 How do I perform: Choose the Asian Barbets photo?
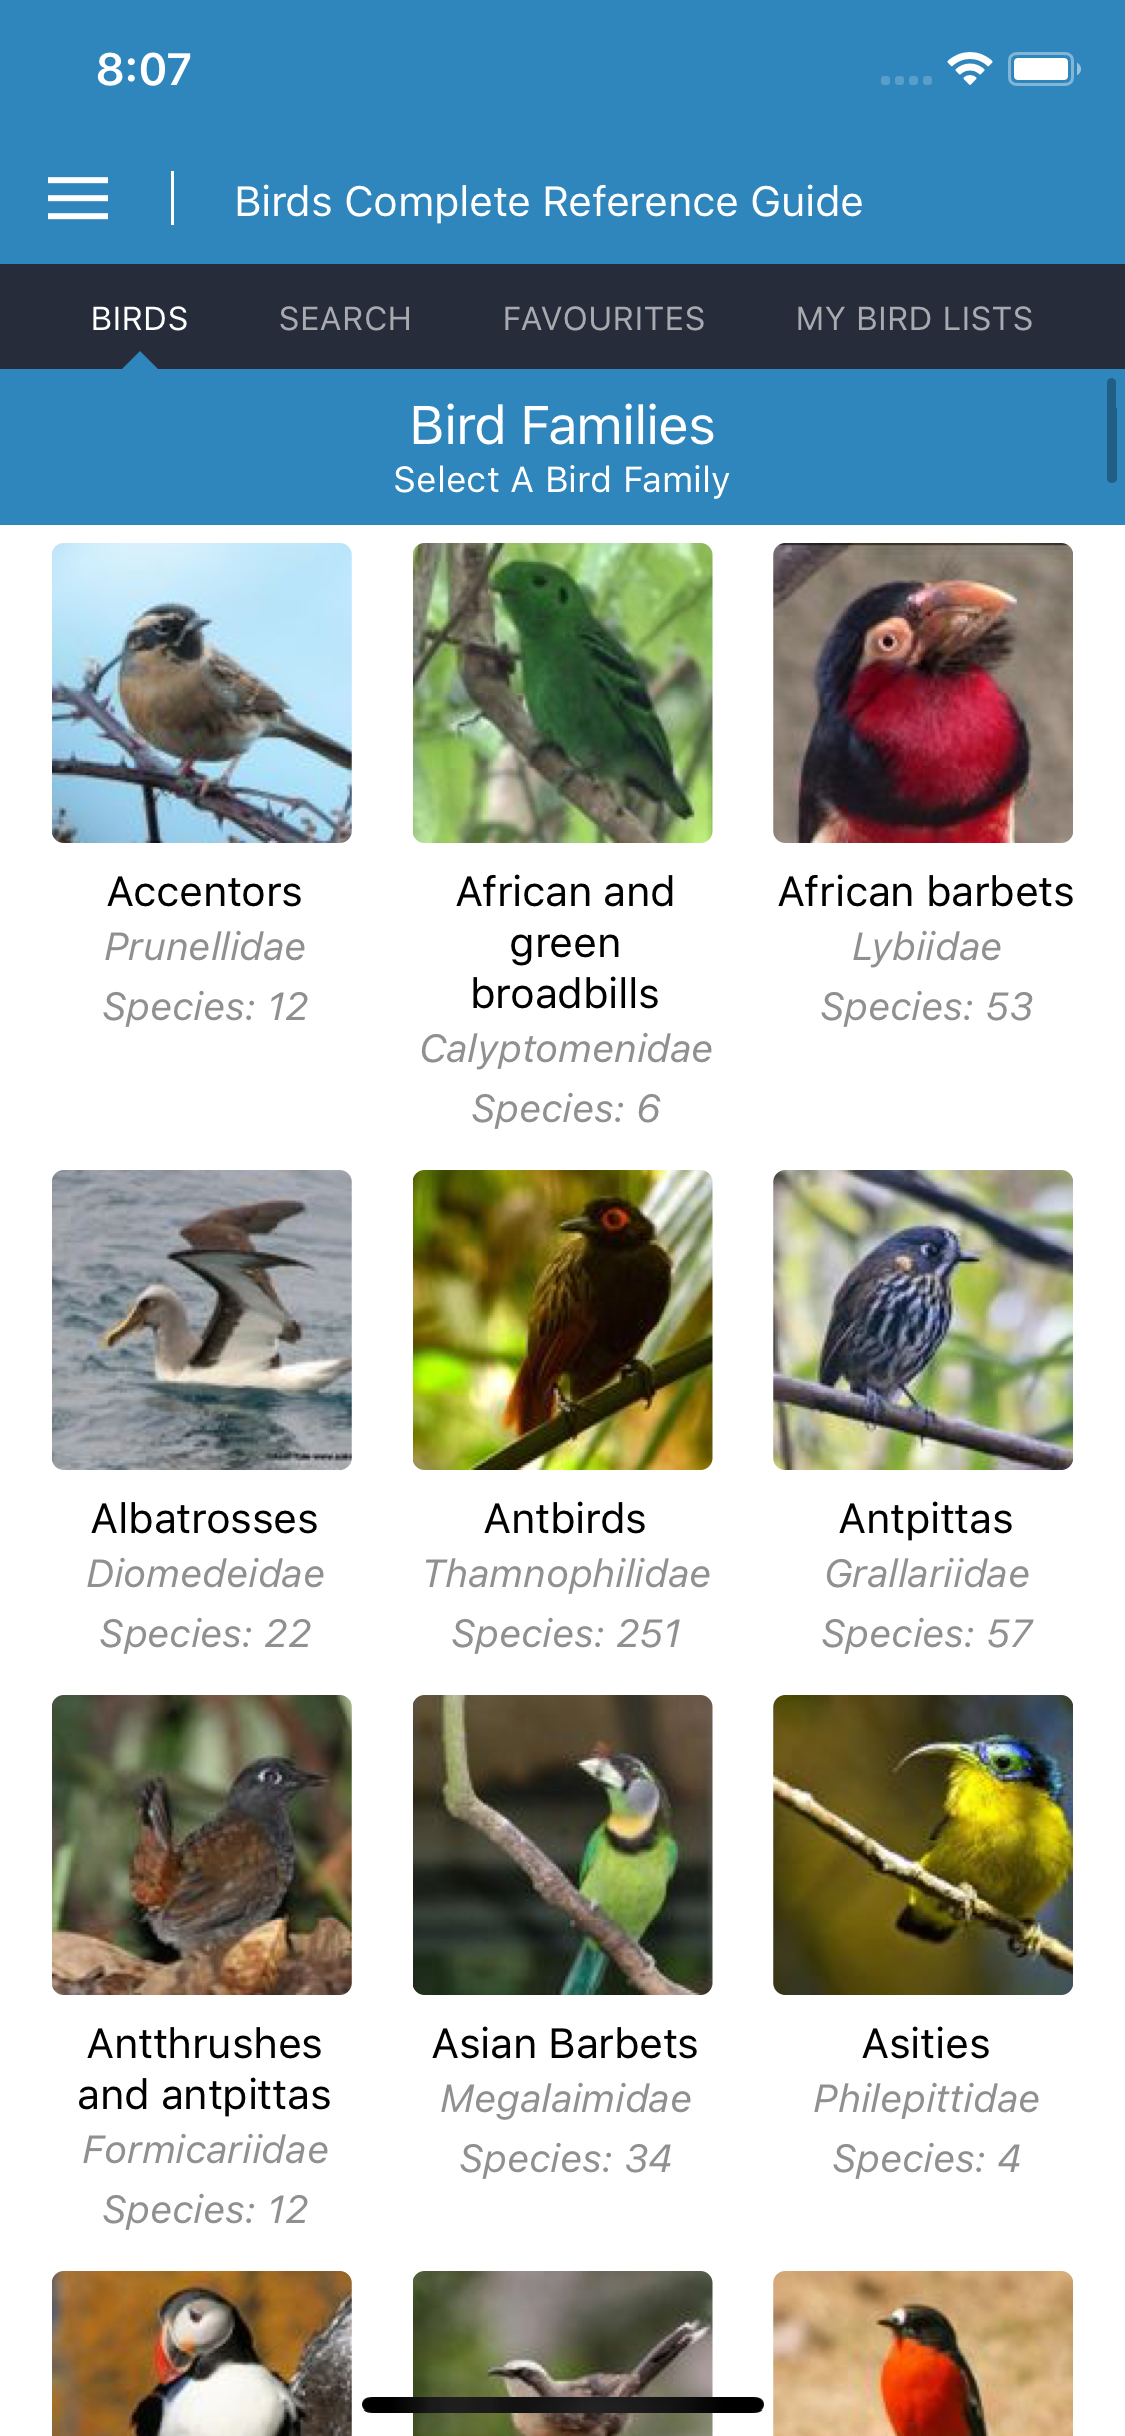(x=562, y=1845)
